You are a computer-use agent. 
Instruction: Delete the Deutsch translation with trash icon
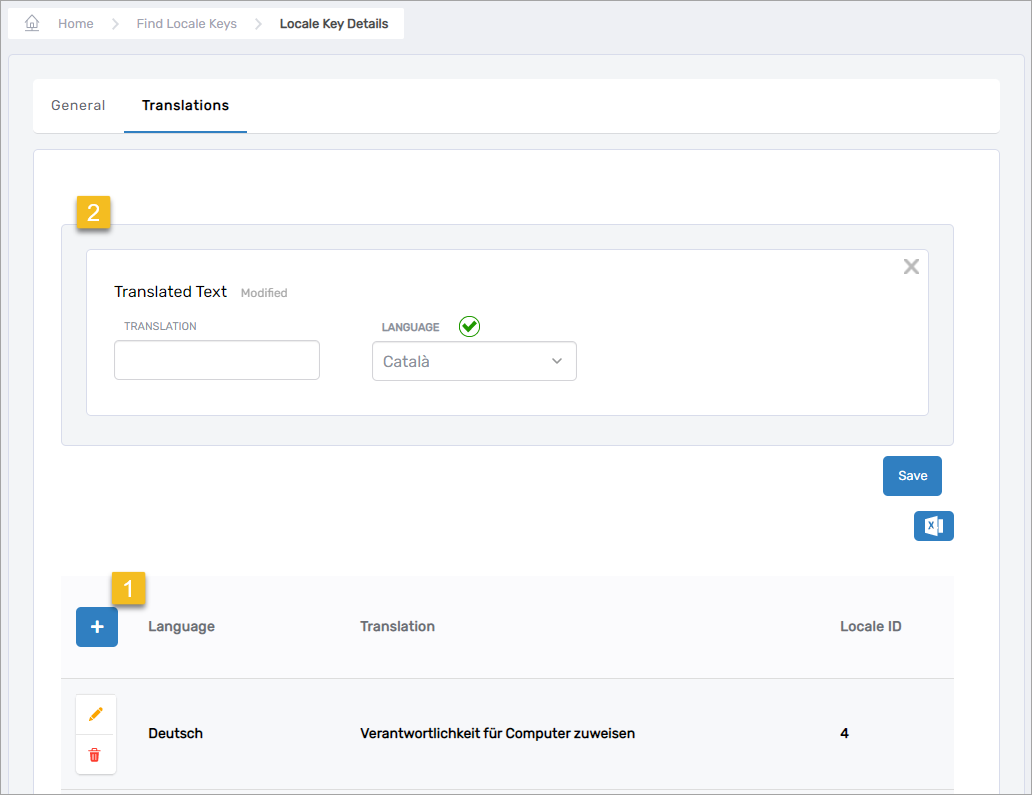96,755
